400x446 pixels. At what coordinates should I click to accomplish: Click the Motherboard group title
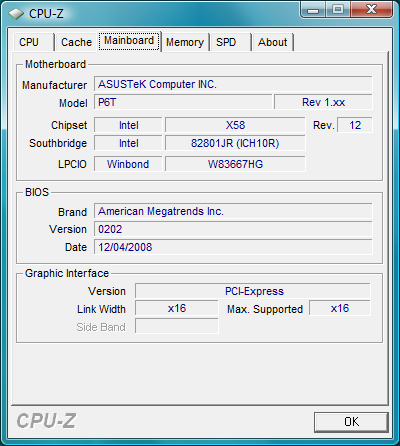55,64
